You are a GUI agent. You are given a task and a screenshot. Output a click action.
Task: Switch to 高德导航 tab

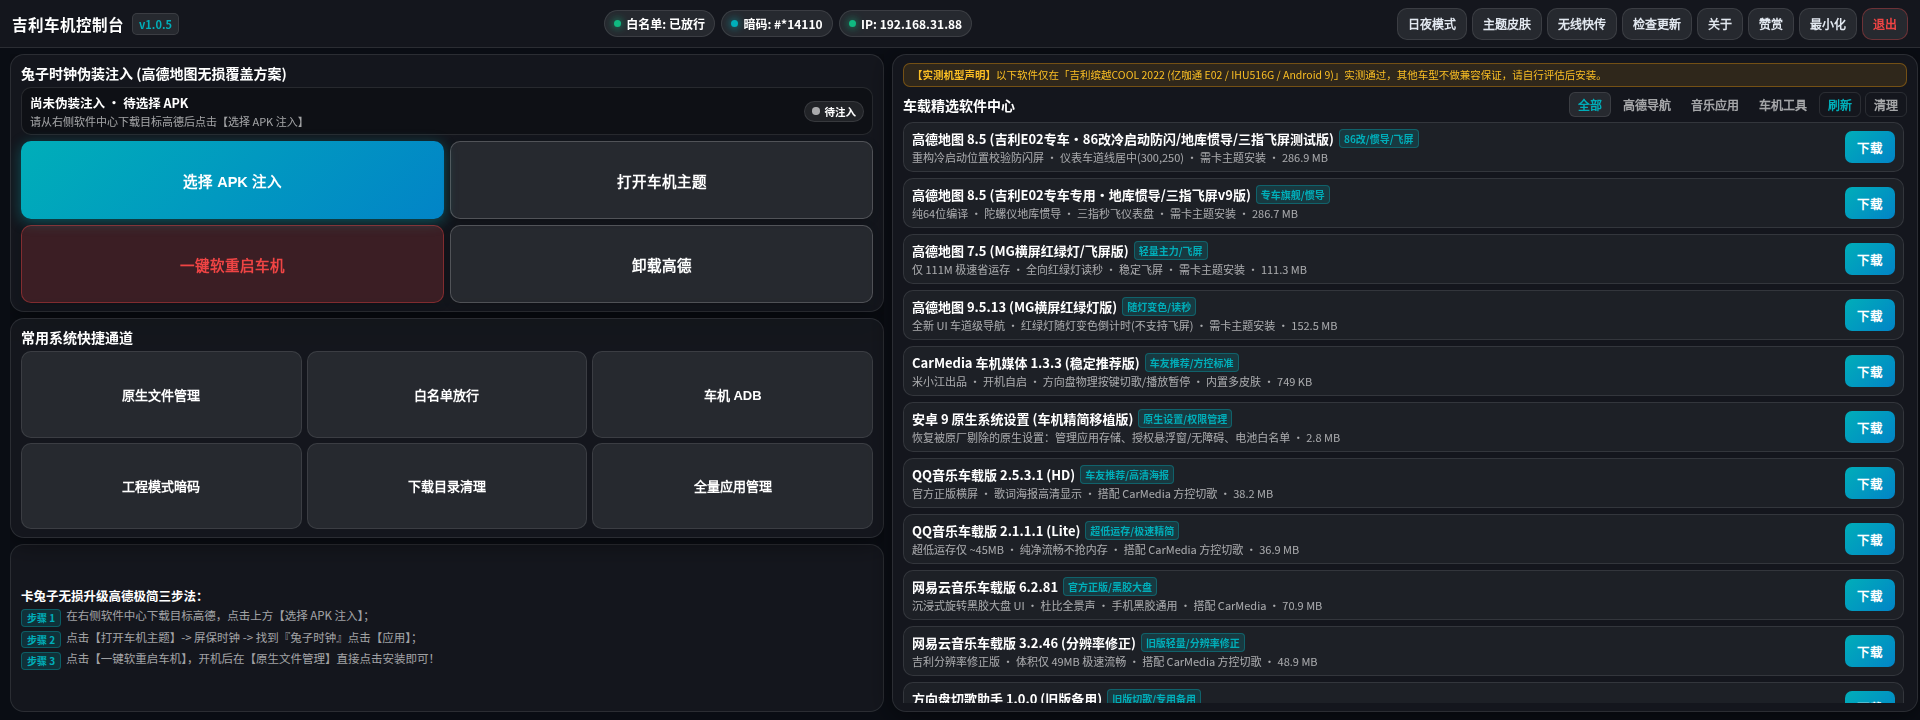coord(1647,105)
